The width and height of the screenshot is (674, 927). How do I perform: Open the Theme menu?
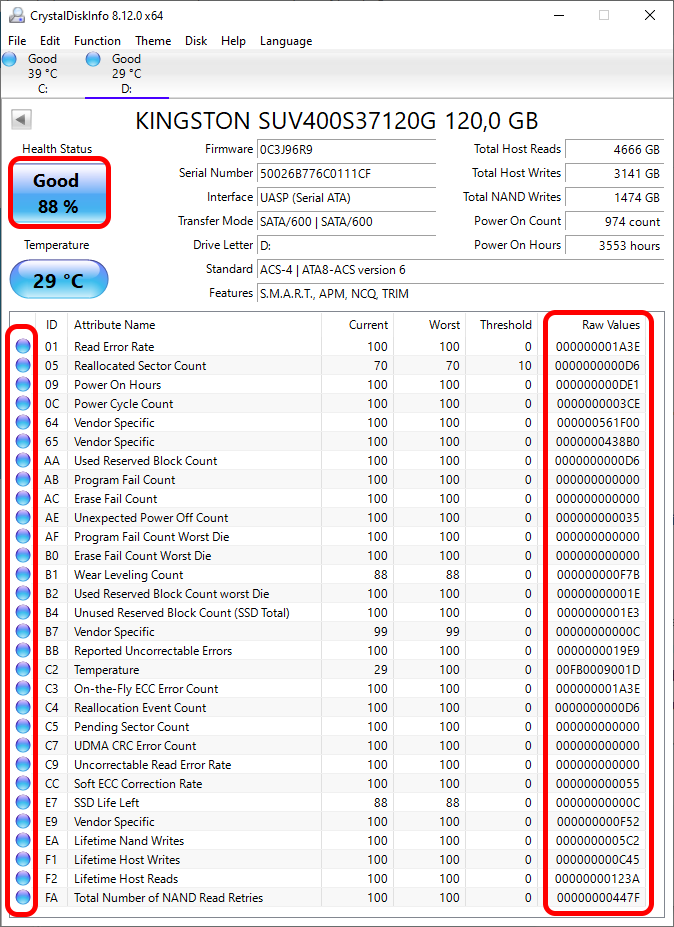pos(153,41)
